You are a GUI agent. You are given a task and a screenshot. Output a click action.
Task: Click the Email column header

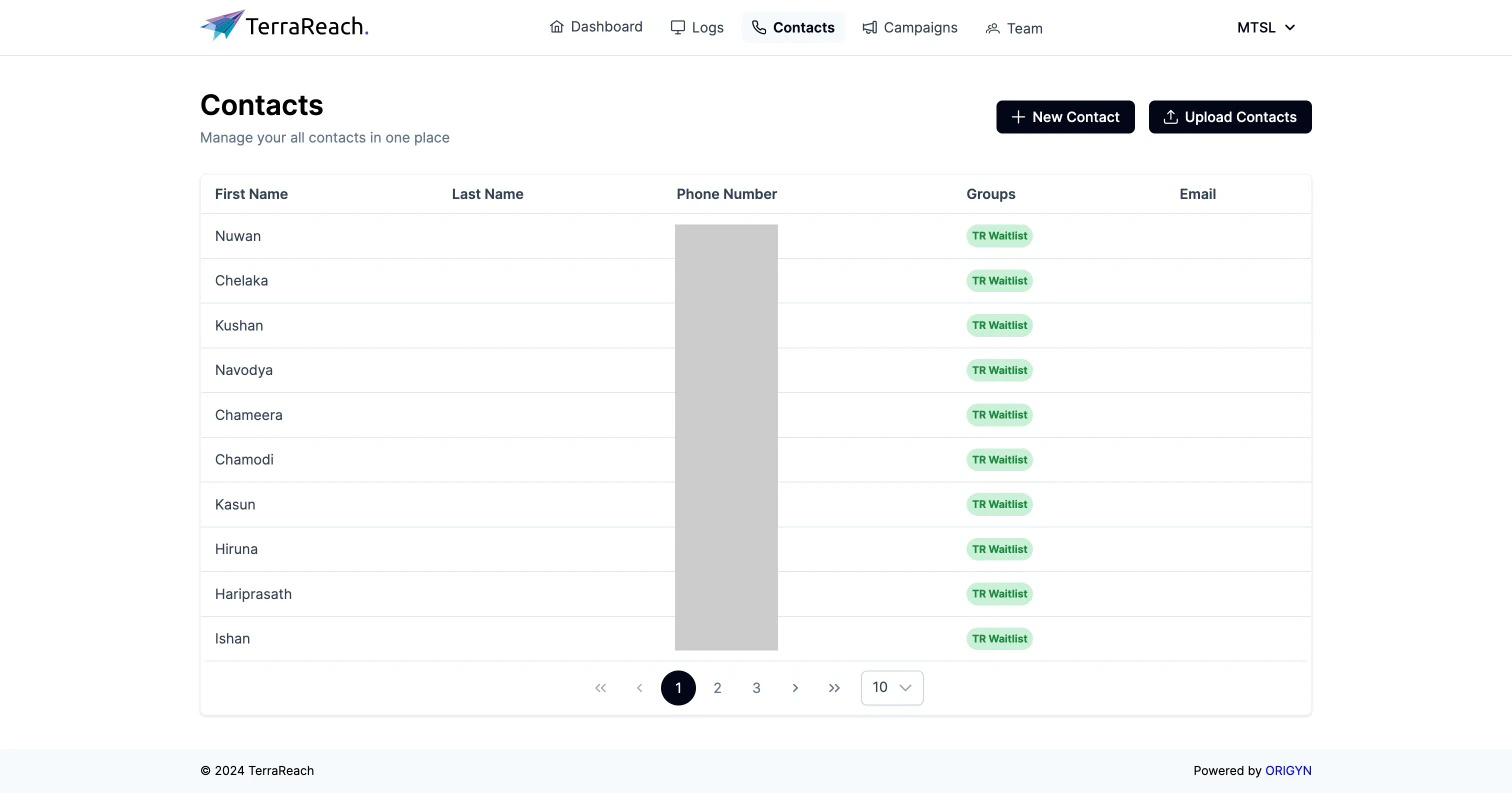[x=1198, y=194]
